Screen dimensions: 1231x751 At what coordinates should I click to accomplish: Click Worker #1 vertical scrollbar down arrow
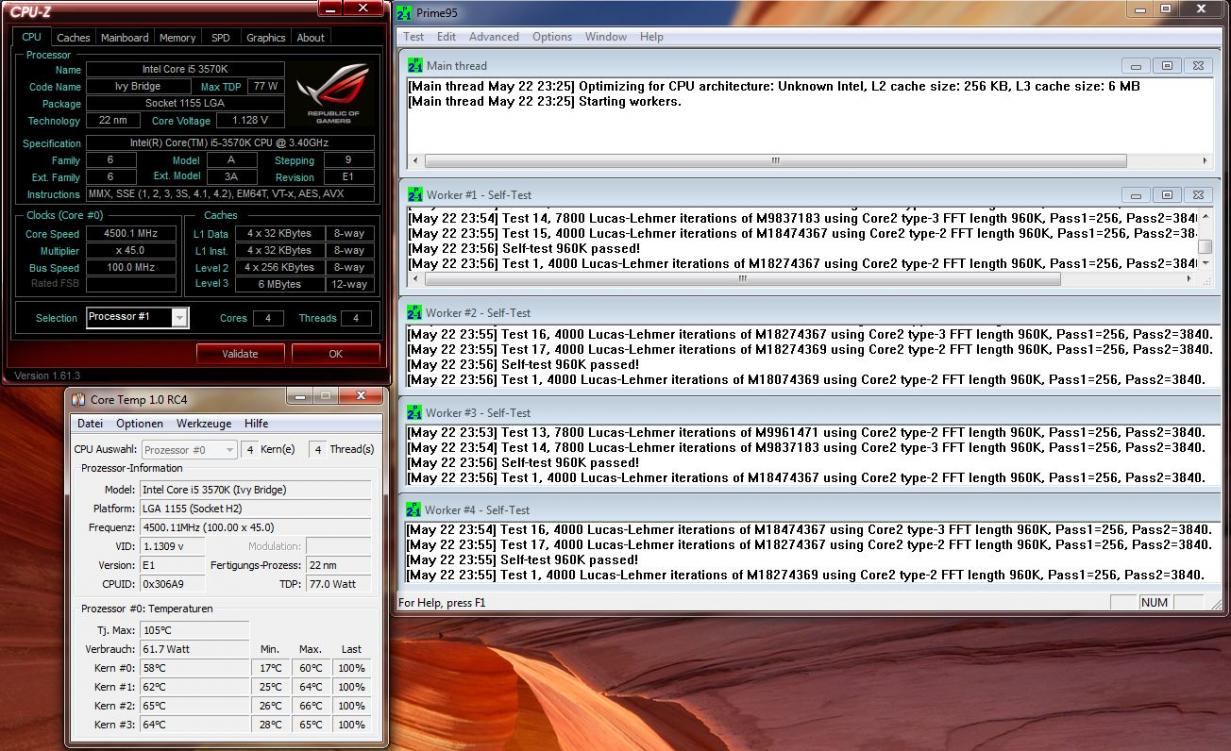point(1205,263)
